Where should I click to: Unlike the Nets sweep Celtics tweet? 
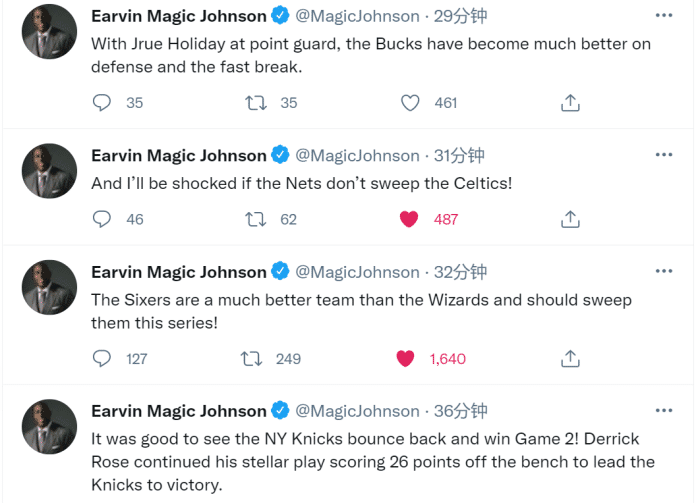[409, 219]
